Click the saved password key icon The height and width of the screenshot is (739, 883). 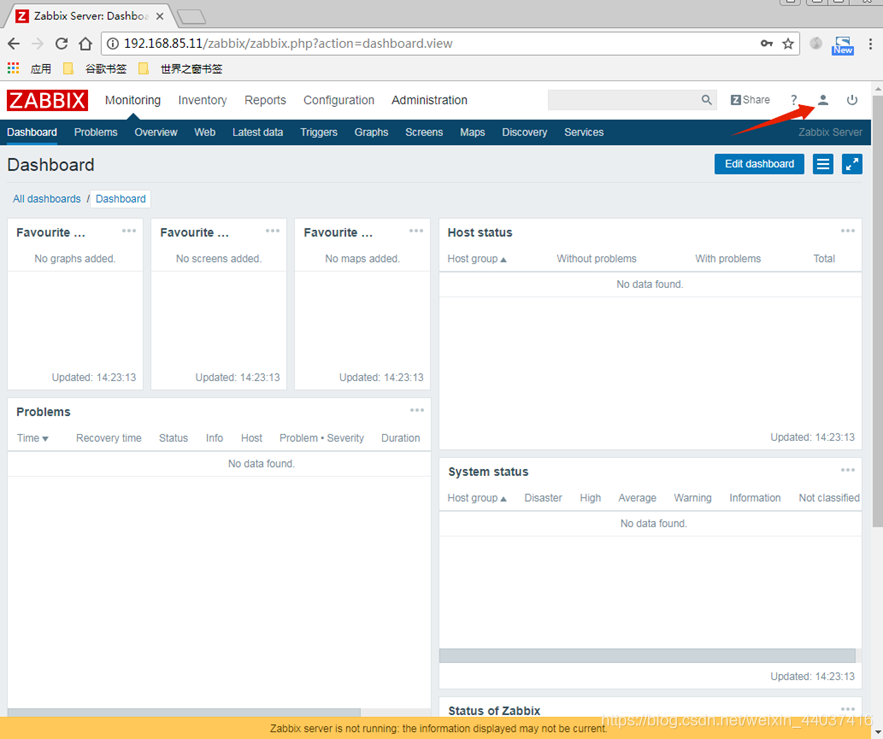[x=766, y=43]
